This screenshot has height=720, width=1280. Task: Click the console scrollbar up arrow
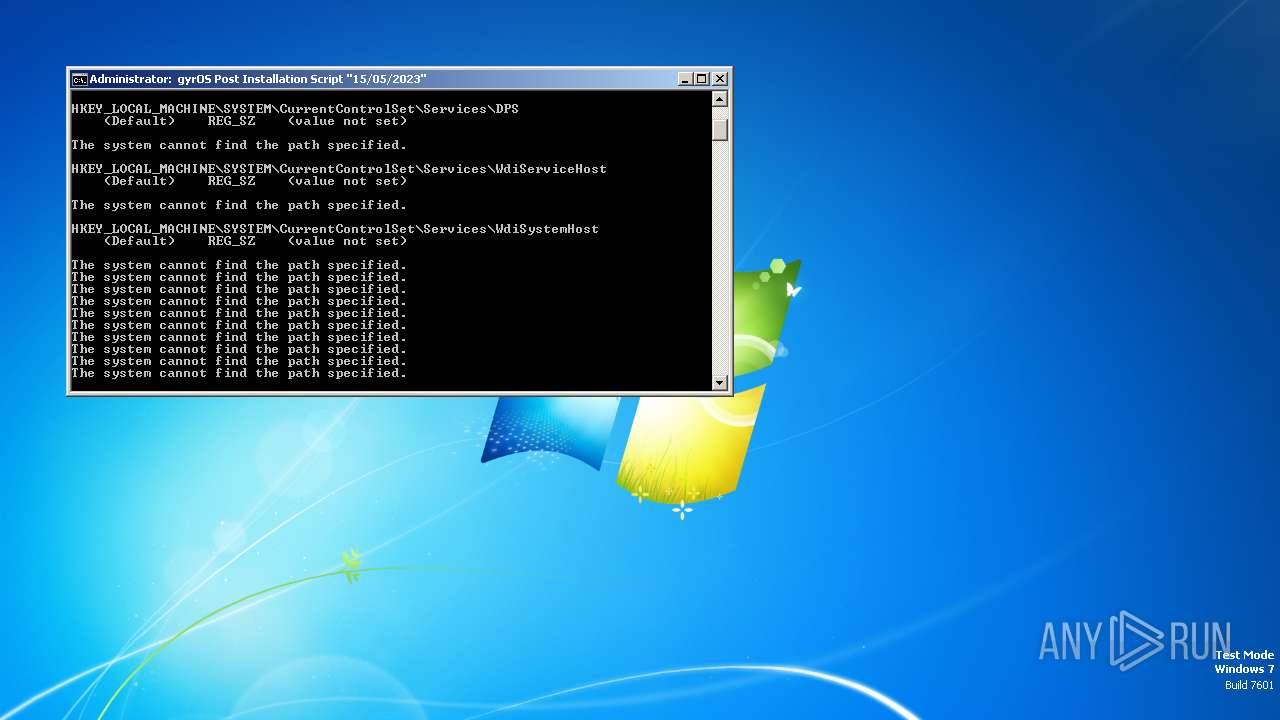click(x=719, y=99)
